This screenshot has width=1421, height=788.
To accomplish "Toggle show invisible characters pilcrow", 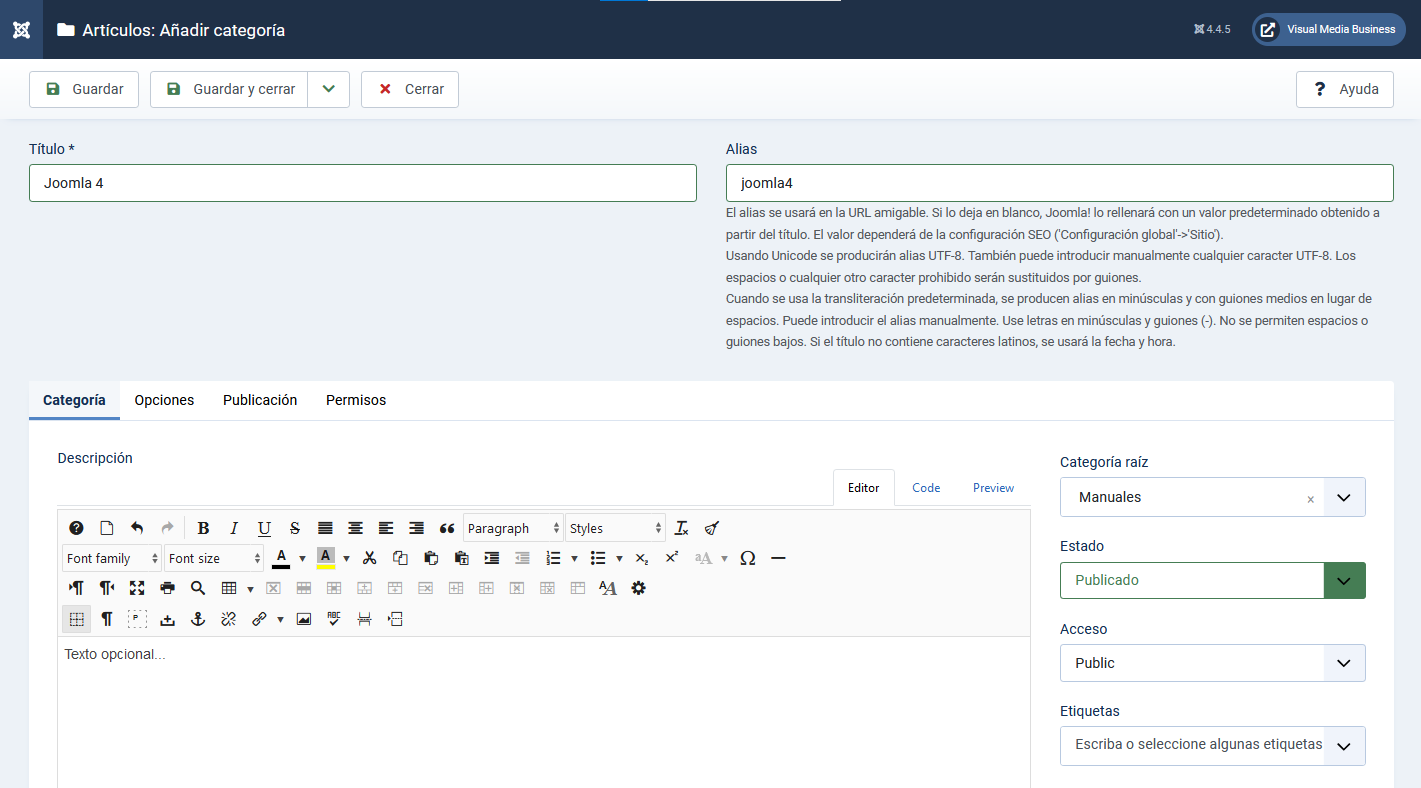I will pyautogui.click(x=107, y=619).
